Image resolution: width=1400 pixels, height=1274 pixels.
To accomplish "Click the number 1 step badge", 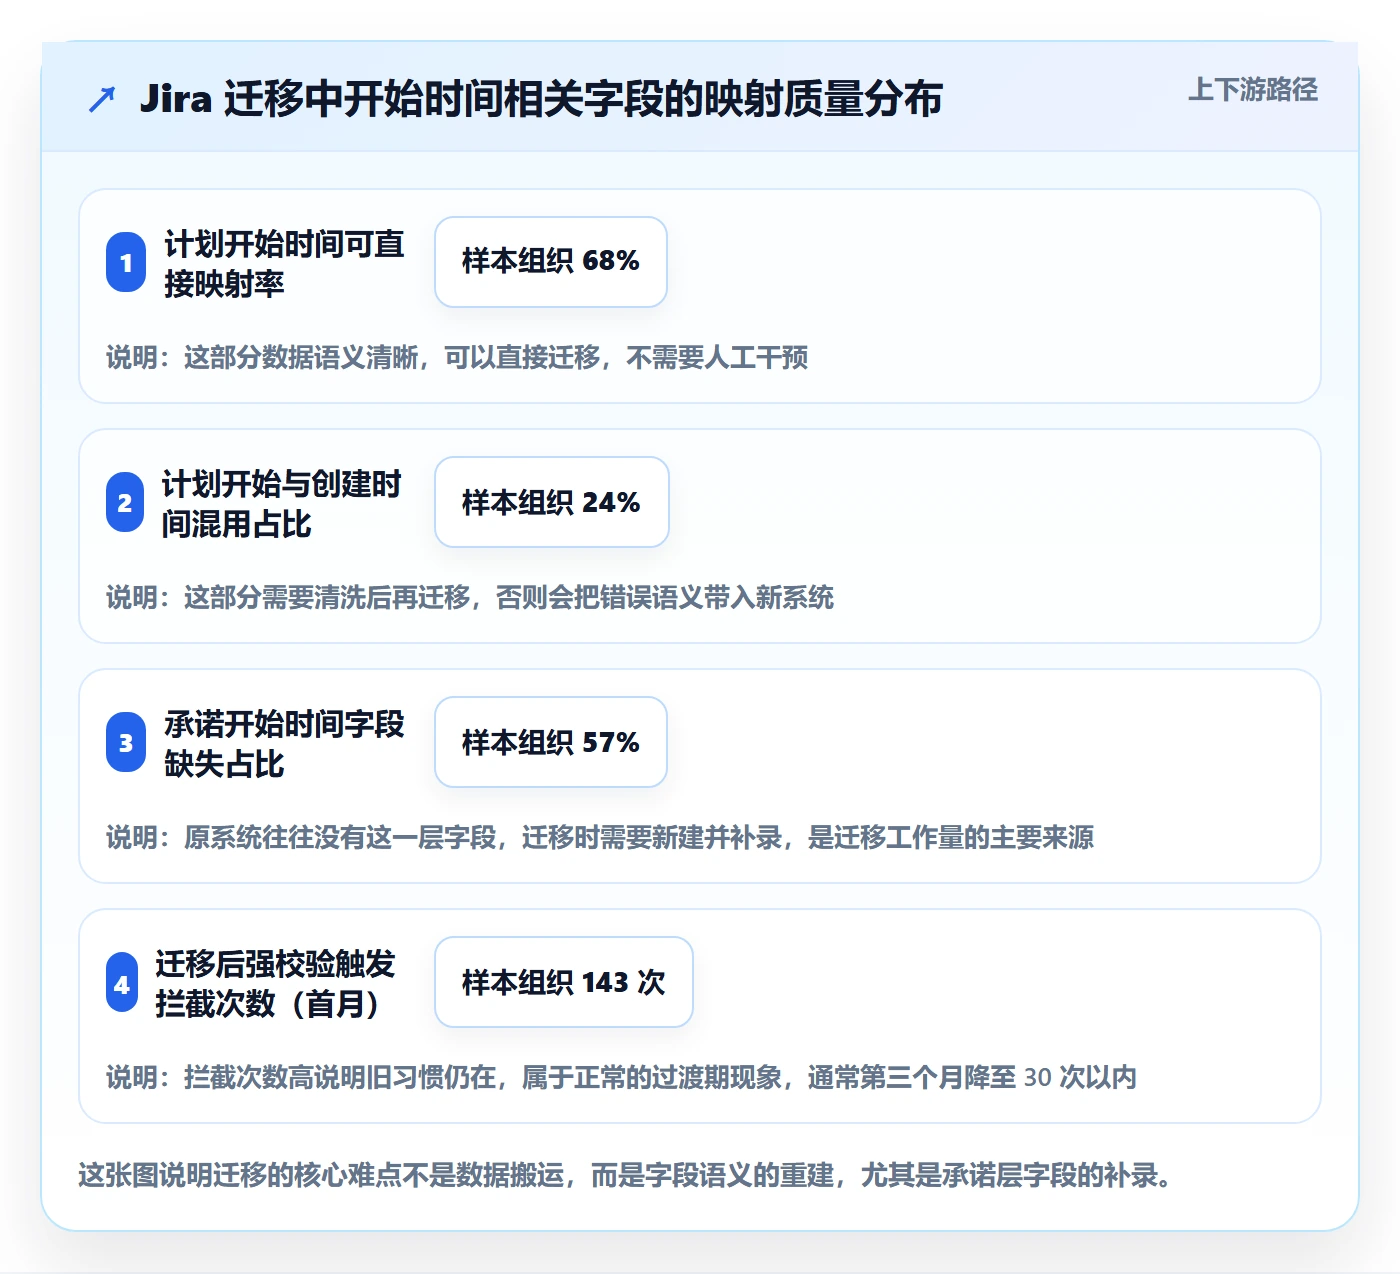I will [126, 262].
